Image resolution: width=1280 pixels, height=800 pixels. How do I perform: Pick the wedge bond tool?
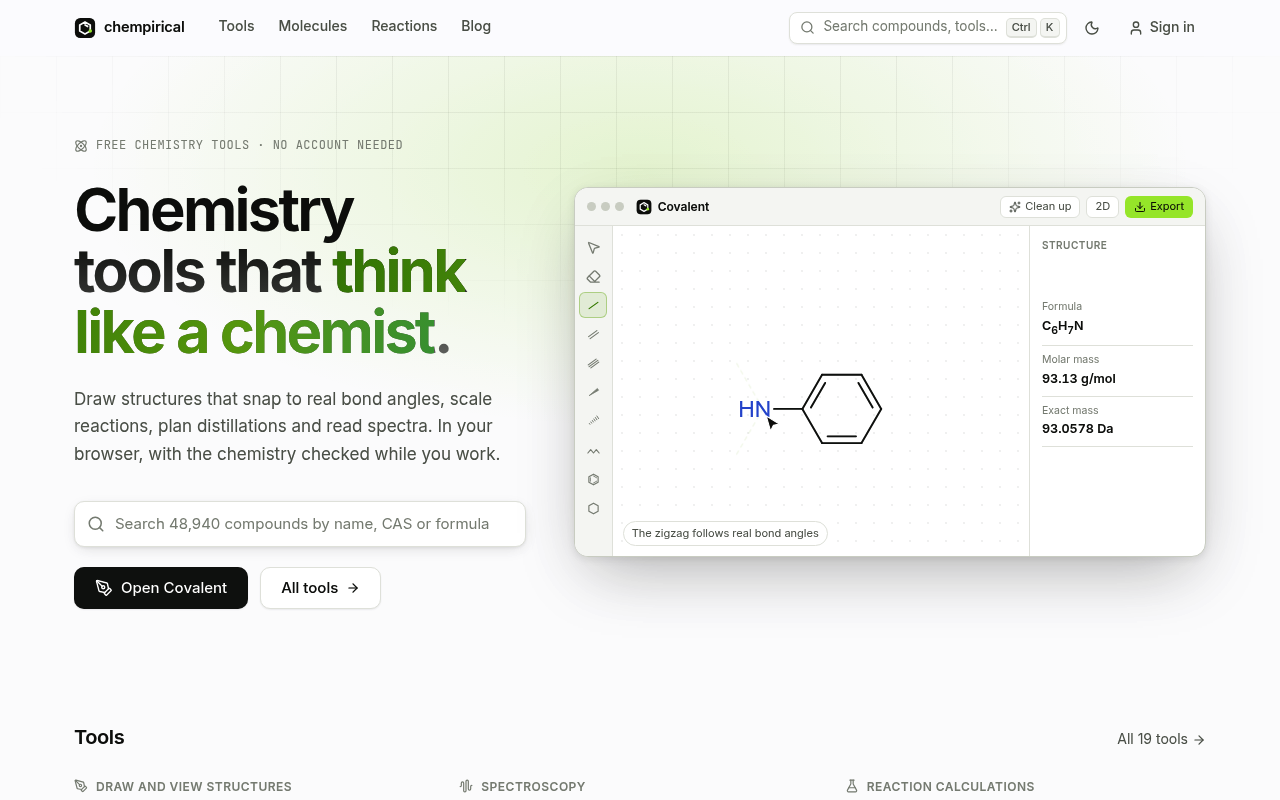pyautogui.click(x=593, y=393)
